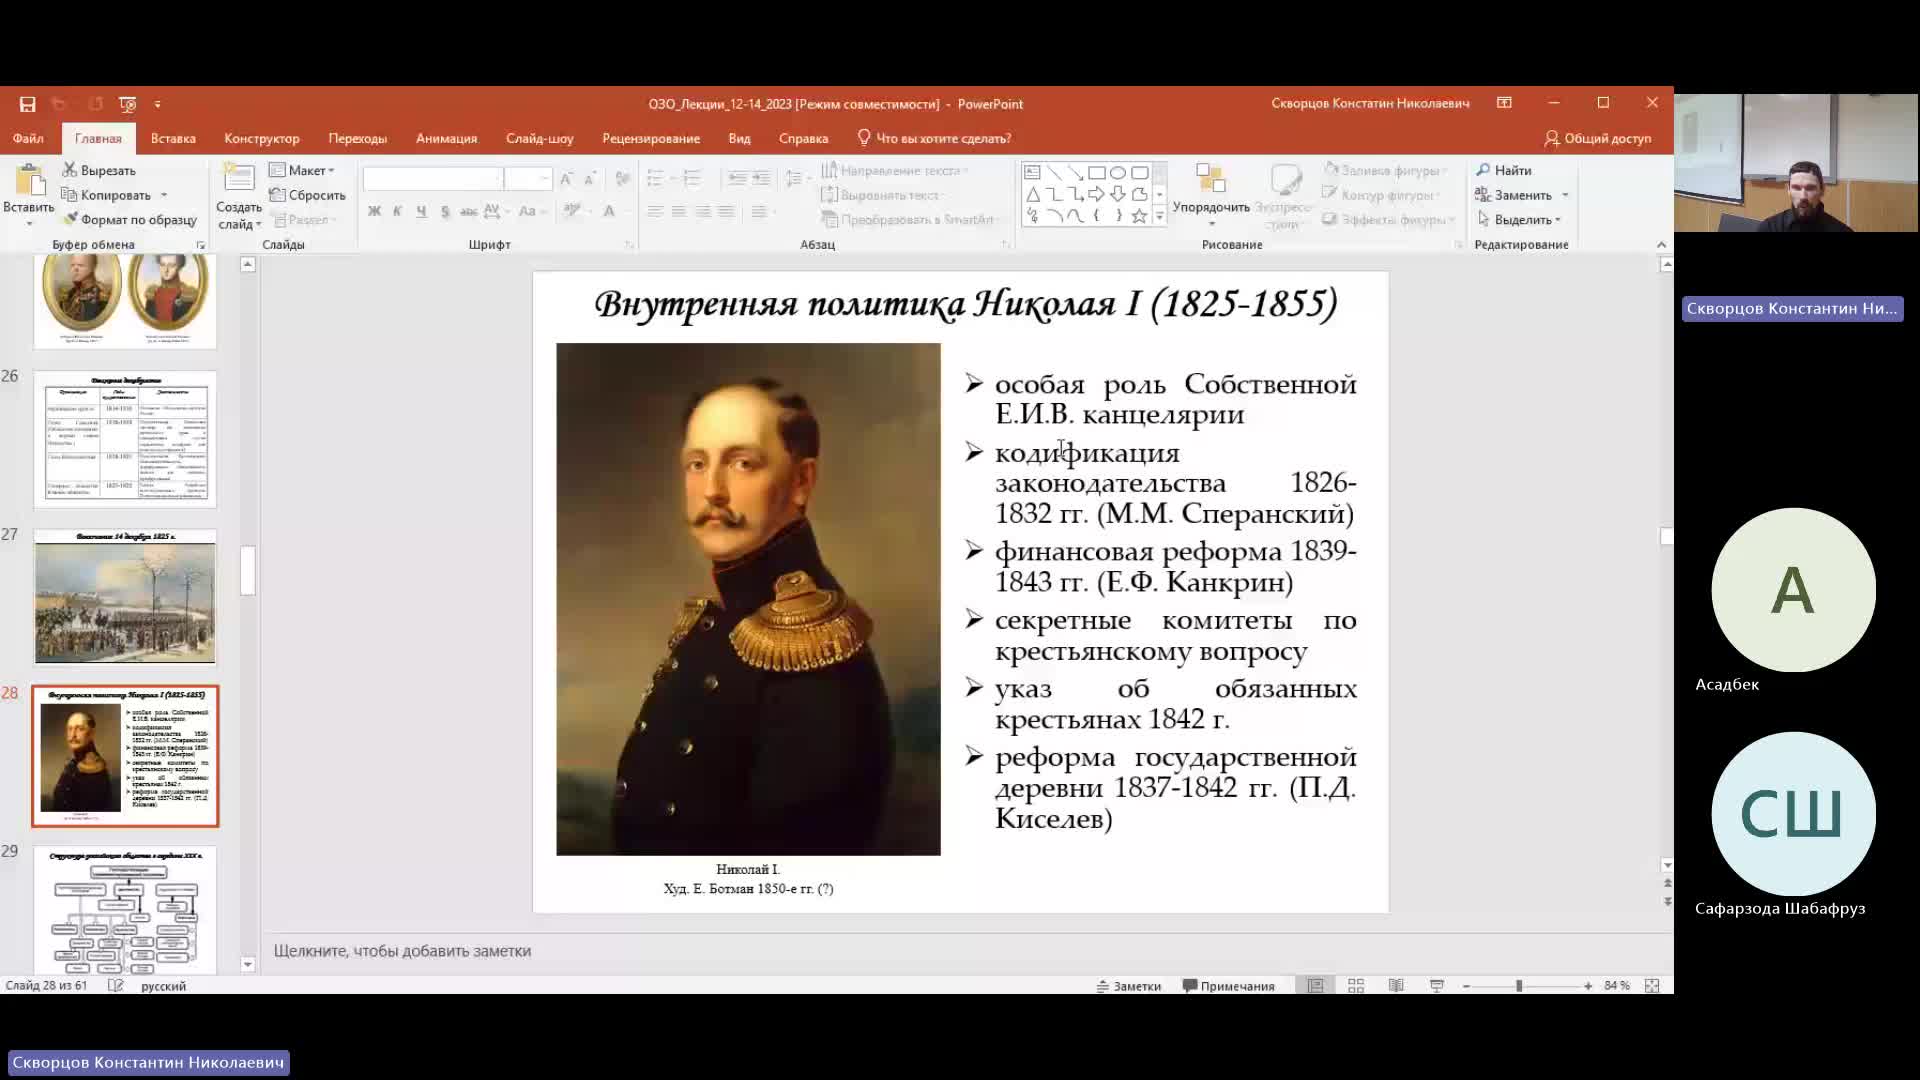Viewport: 1920px width, 1080px height.
Task: Click Format Painter (Формат по образцу)
Action: click(x=130, y=219)
